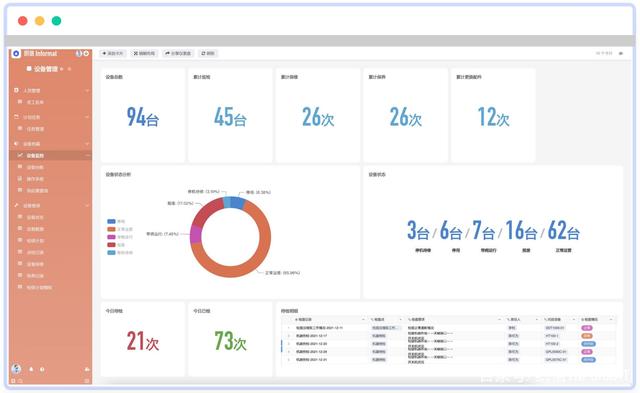640x393 pixels.
Task: Click the magenta slice of the donut chart
Action: point(196,235)
